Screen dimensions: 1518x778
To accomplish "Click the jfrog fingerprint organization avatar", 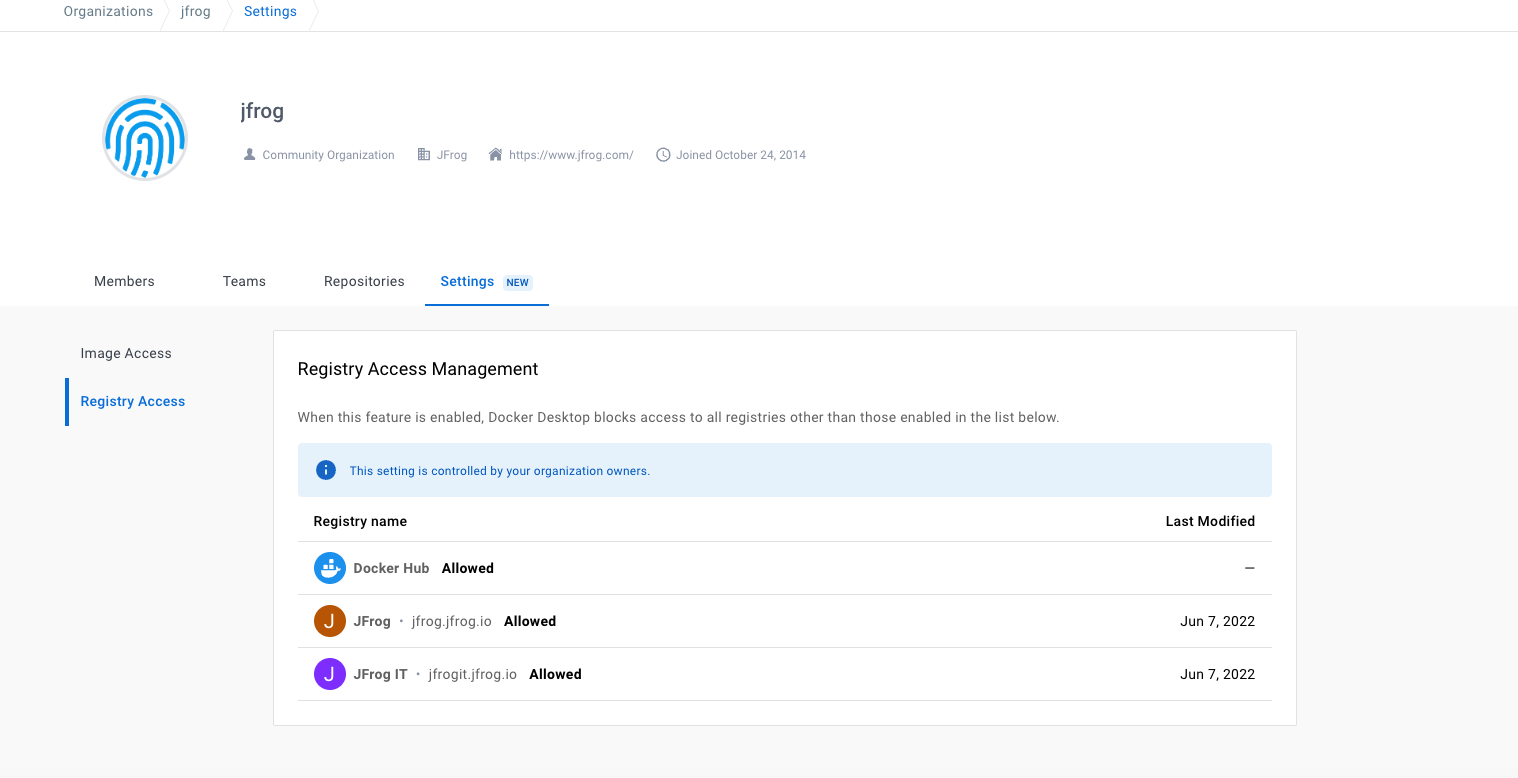I will [x=144, y=137].
